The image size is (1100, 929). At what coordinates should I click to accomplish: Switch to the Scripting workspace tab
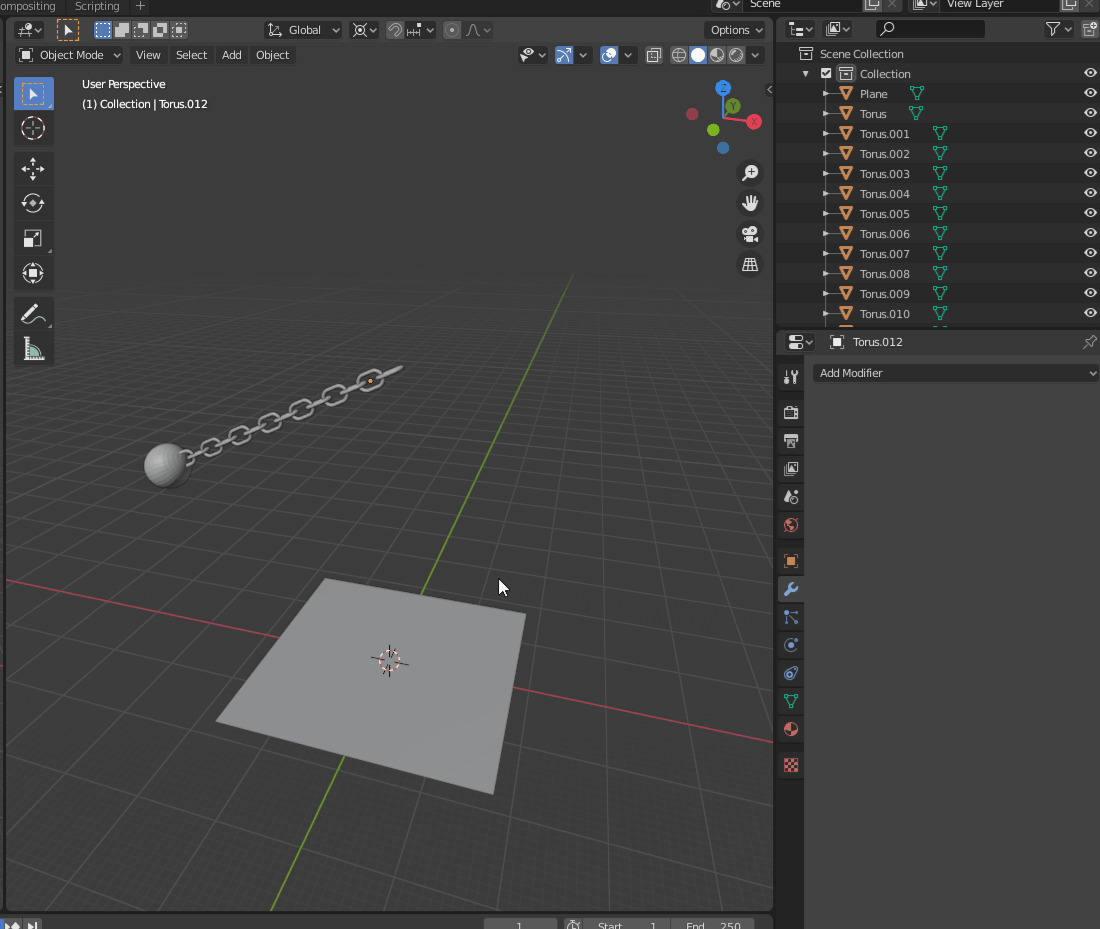[x=97, y=6]
